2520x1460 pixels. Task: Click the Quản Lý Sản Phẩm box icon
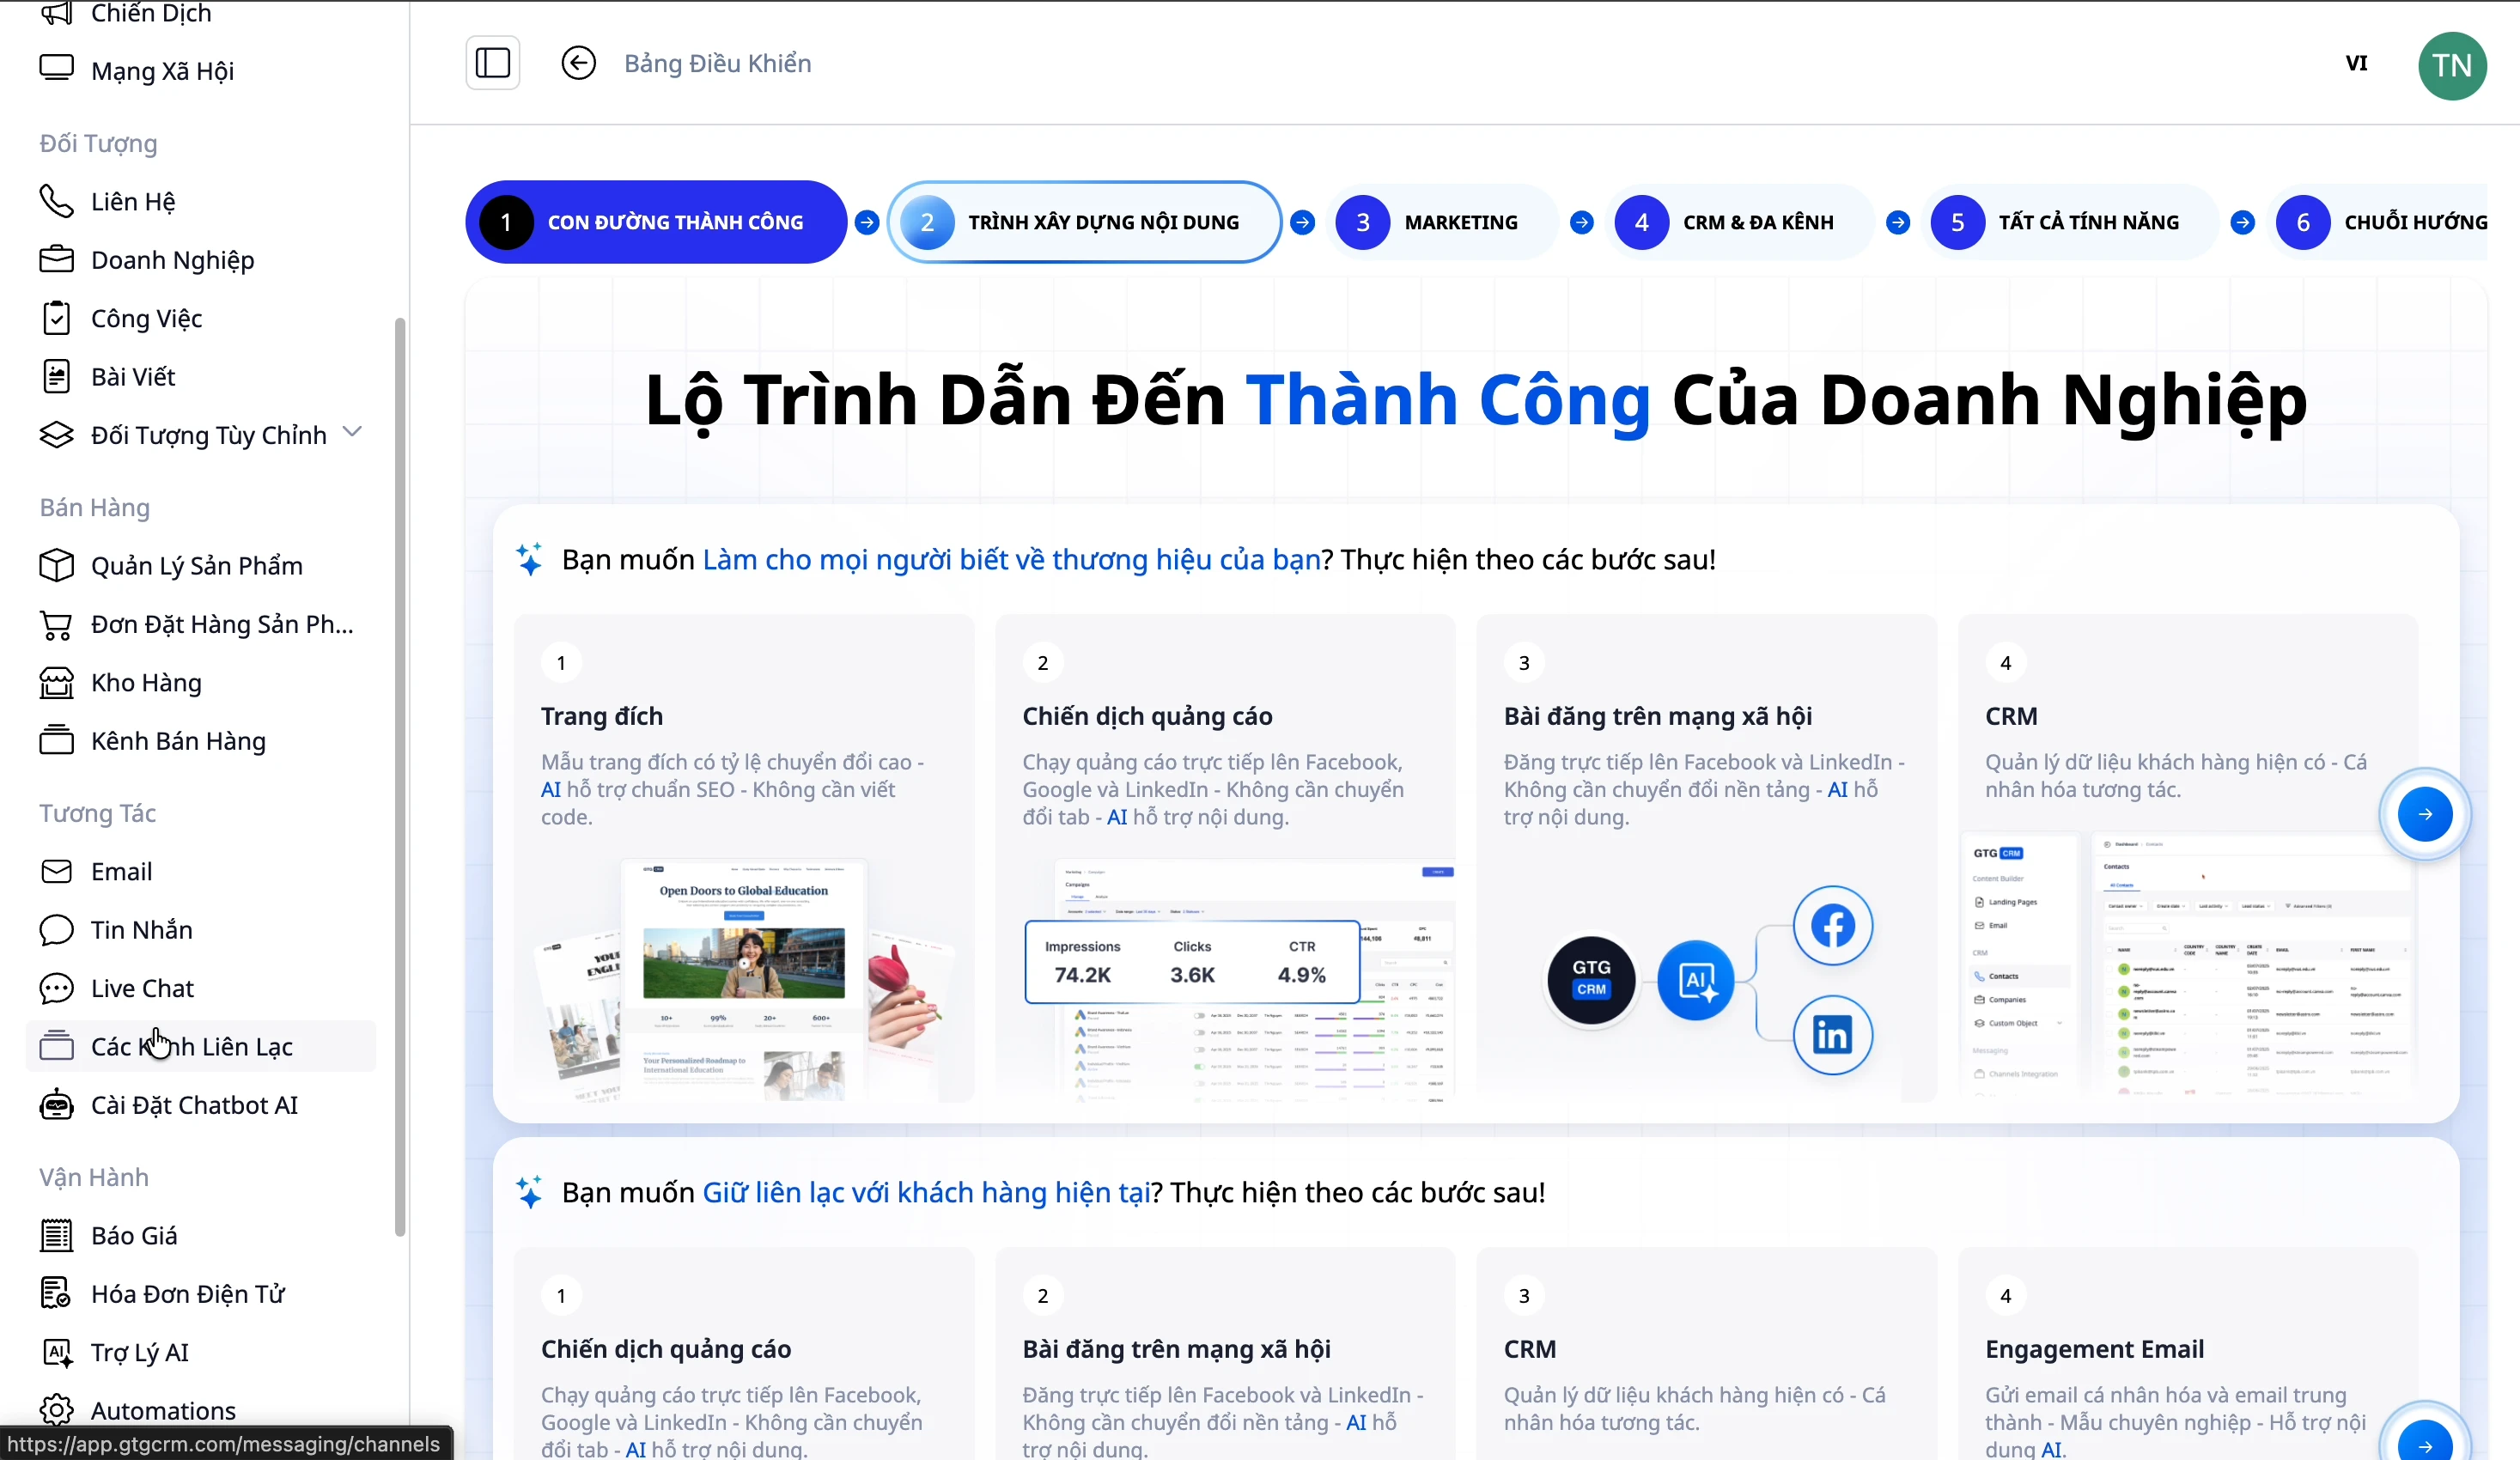click(x=57, y=565)
